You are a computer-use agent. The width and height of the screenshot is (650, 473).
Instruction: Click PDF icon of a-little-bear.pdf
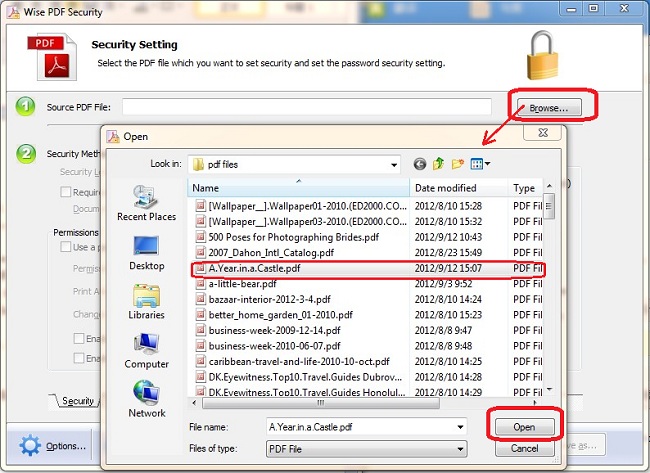pyautogui.click(x=201, y=284)
